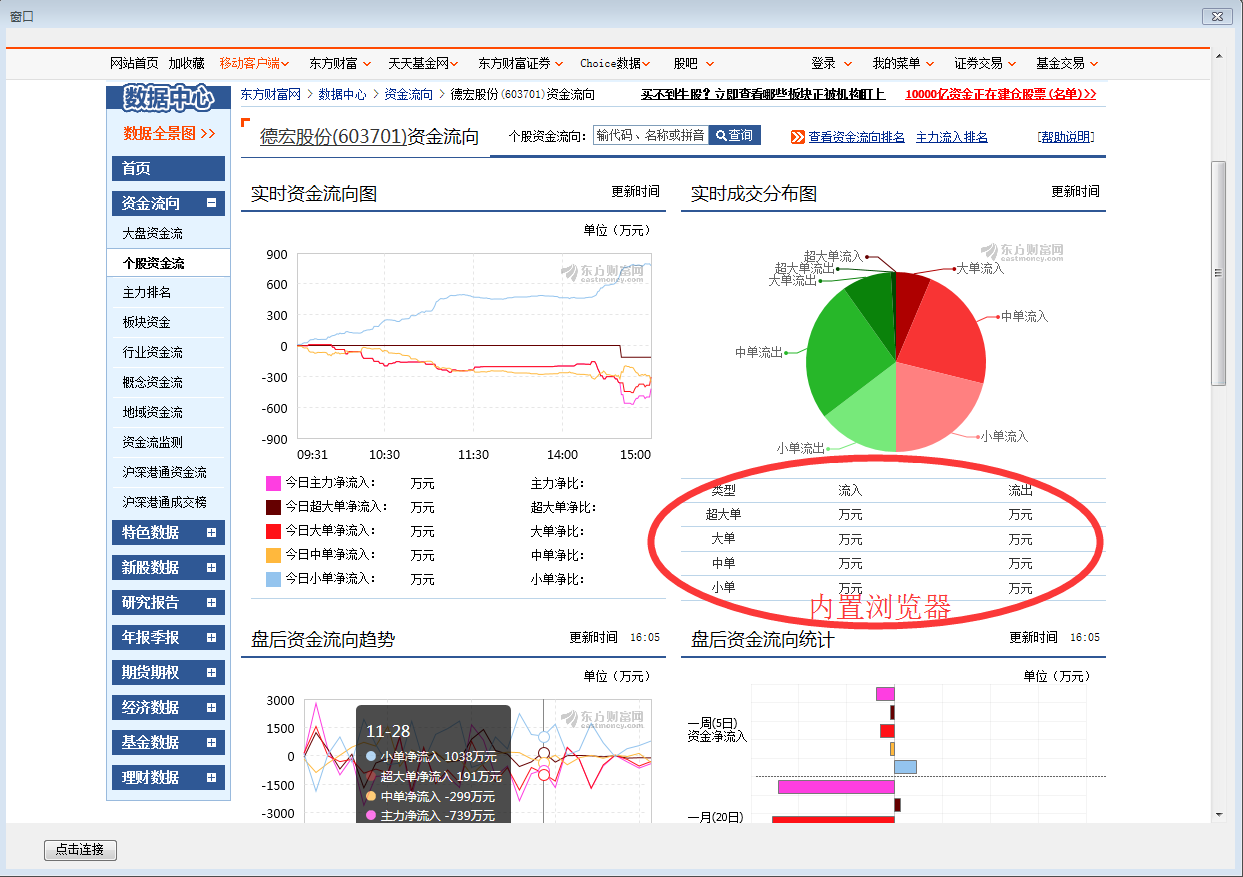Click the 加收藏 link

(x=186, y=63)
